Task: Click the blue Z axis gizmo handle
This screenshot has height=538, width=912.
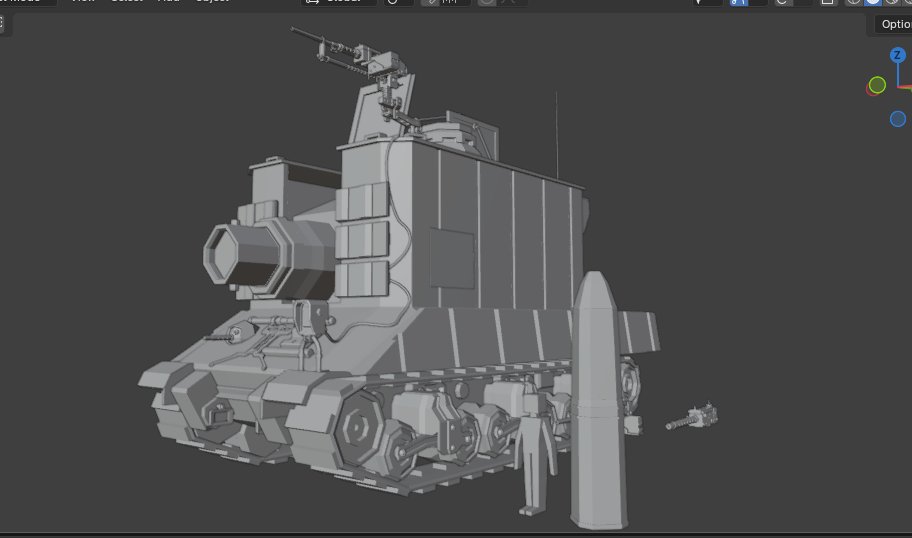Action: point(897,55)
